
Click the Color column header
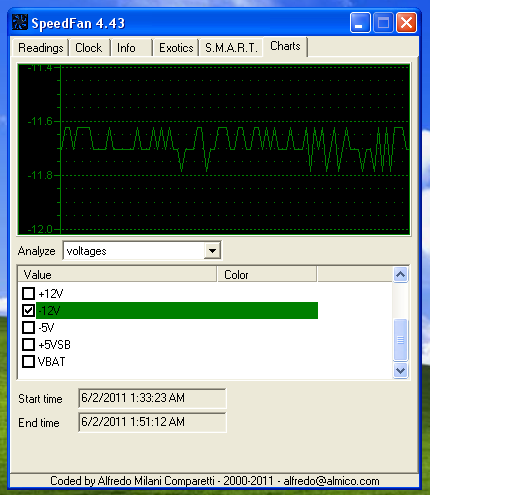click(x=267, y=275)
